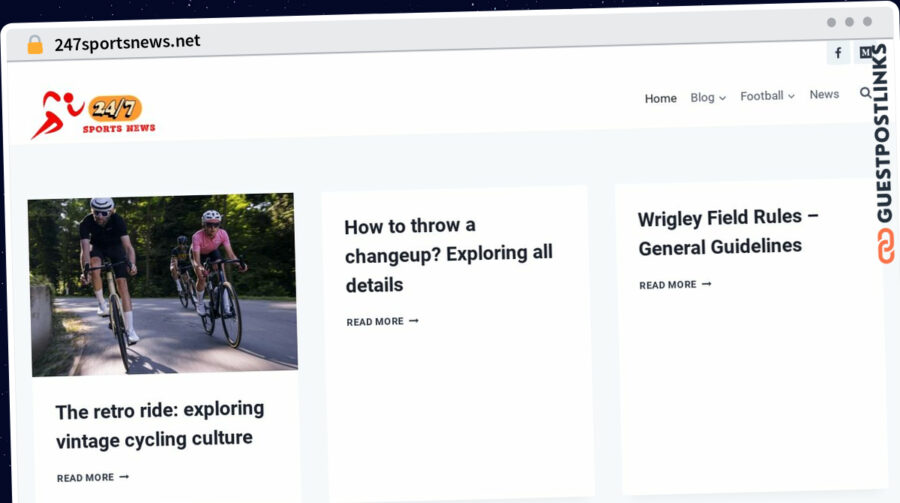Click the Medium icon beside the Facebook icon
The height and width of the screenshot is (503, 900).
coord(866,53)
